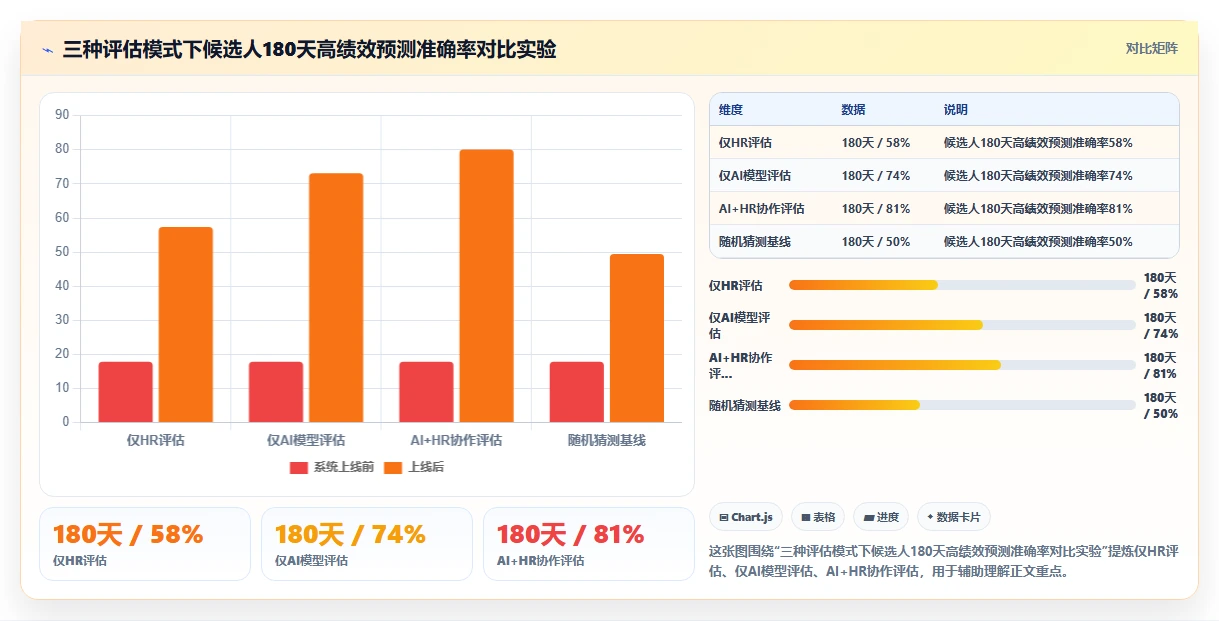
Task: Click the chart x-axis label 仅AI模型评估
Action: (x=306, y=440)
